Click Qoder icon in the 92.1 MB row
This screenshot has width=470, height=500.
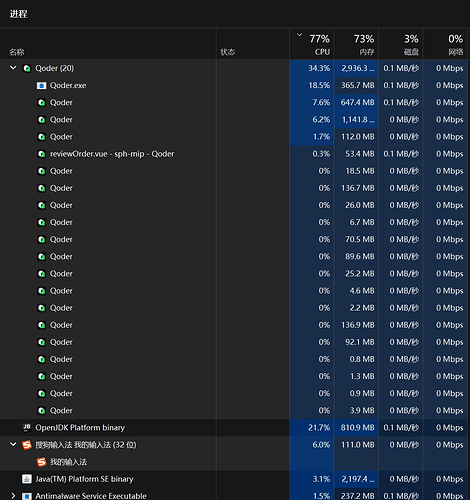tap(41, 342)
